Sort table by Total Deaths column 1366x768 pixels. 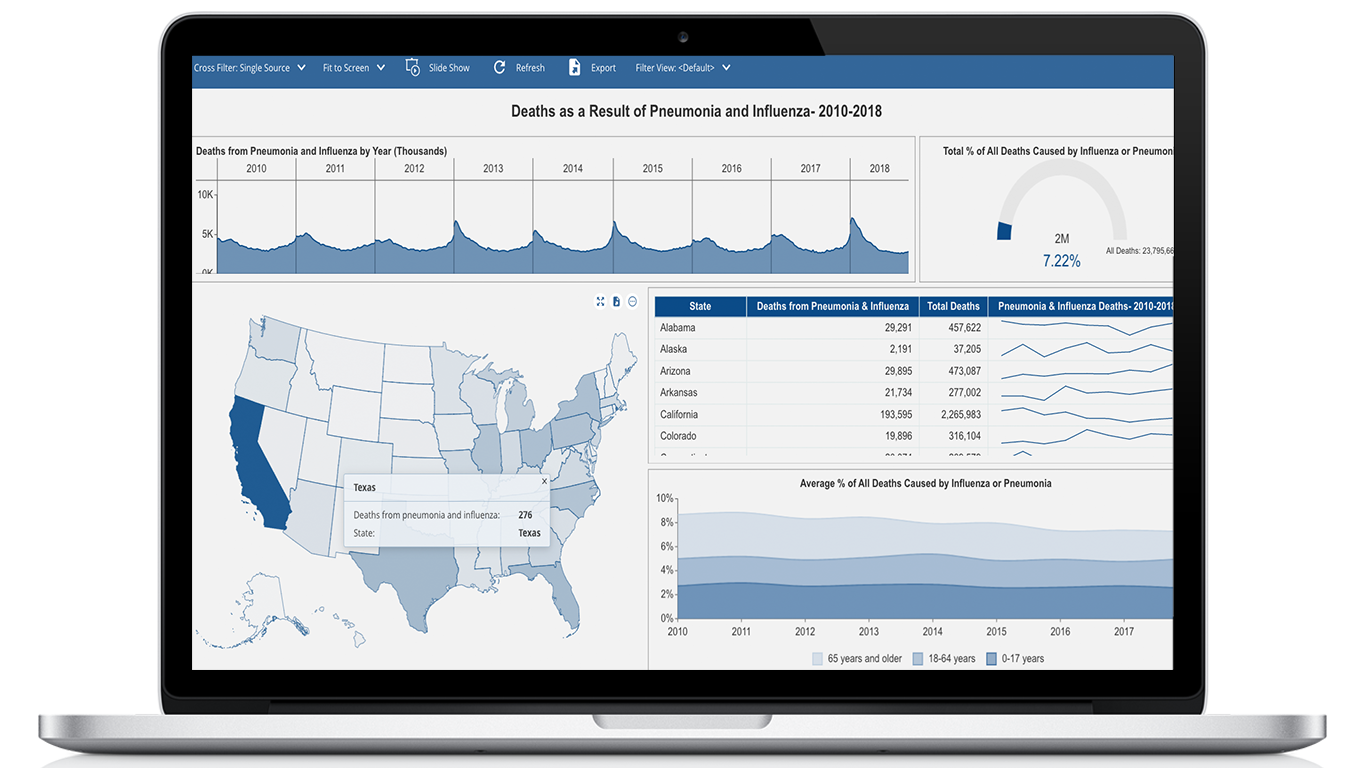(x=952, y=305)
